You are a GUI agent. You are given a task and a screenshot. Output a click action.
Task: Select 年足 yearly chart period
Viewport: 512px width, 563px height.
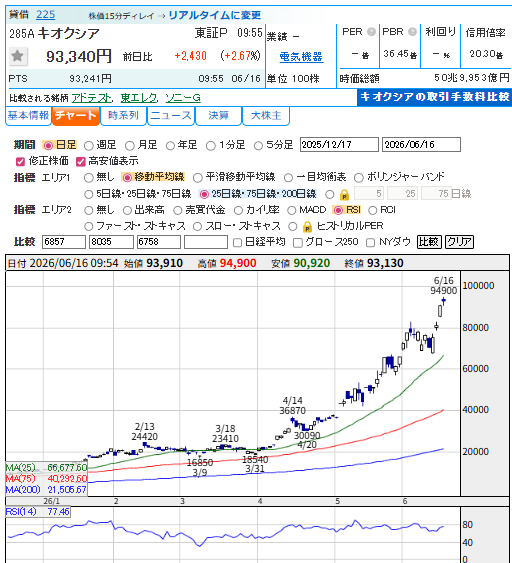pyautogui.click(x=170, y=145)
